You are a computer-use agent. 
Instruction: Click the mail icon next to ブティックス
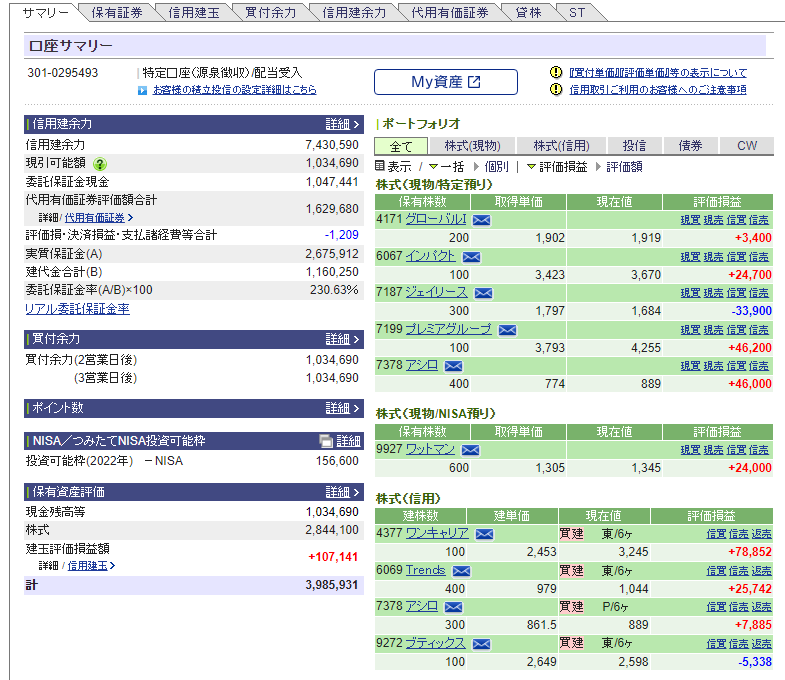(x=481, y=644)
